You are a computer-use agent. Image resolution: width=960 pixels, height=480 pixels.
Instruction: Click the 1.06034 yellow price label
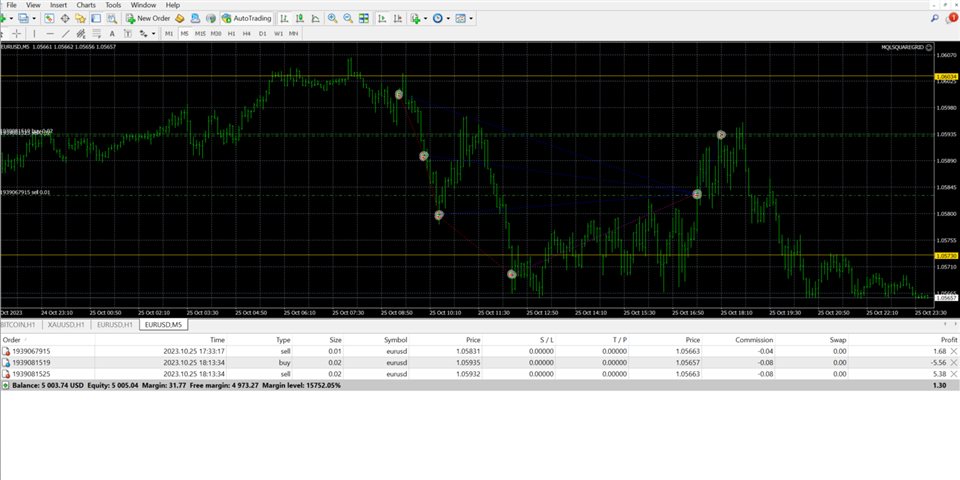(x=946, y=77)
